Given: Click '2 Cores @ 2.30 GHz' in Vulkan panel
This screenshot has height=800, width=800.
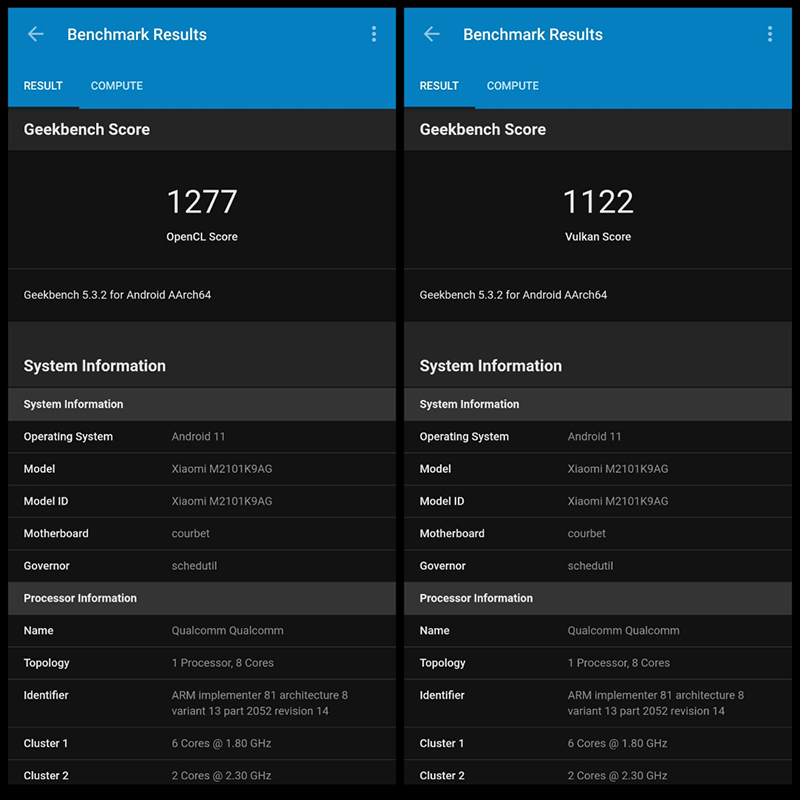Looking at the screenshot, I should coord(617,776).
